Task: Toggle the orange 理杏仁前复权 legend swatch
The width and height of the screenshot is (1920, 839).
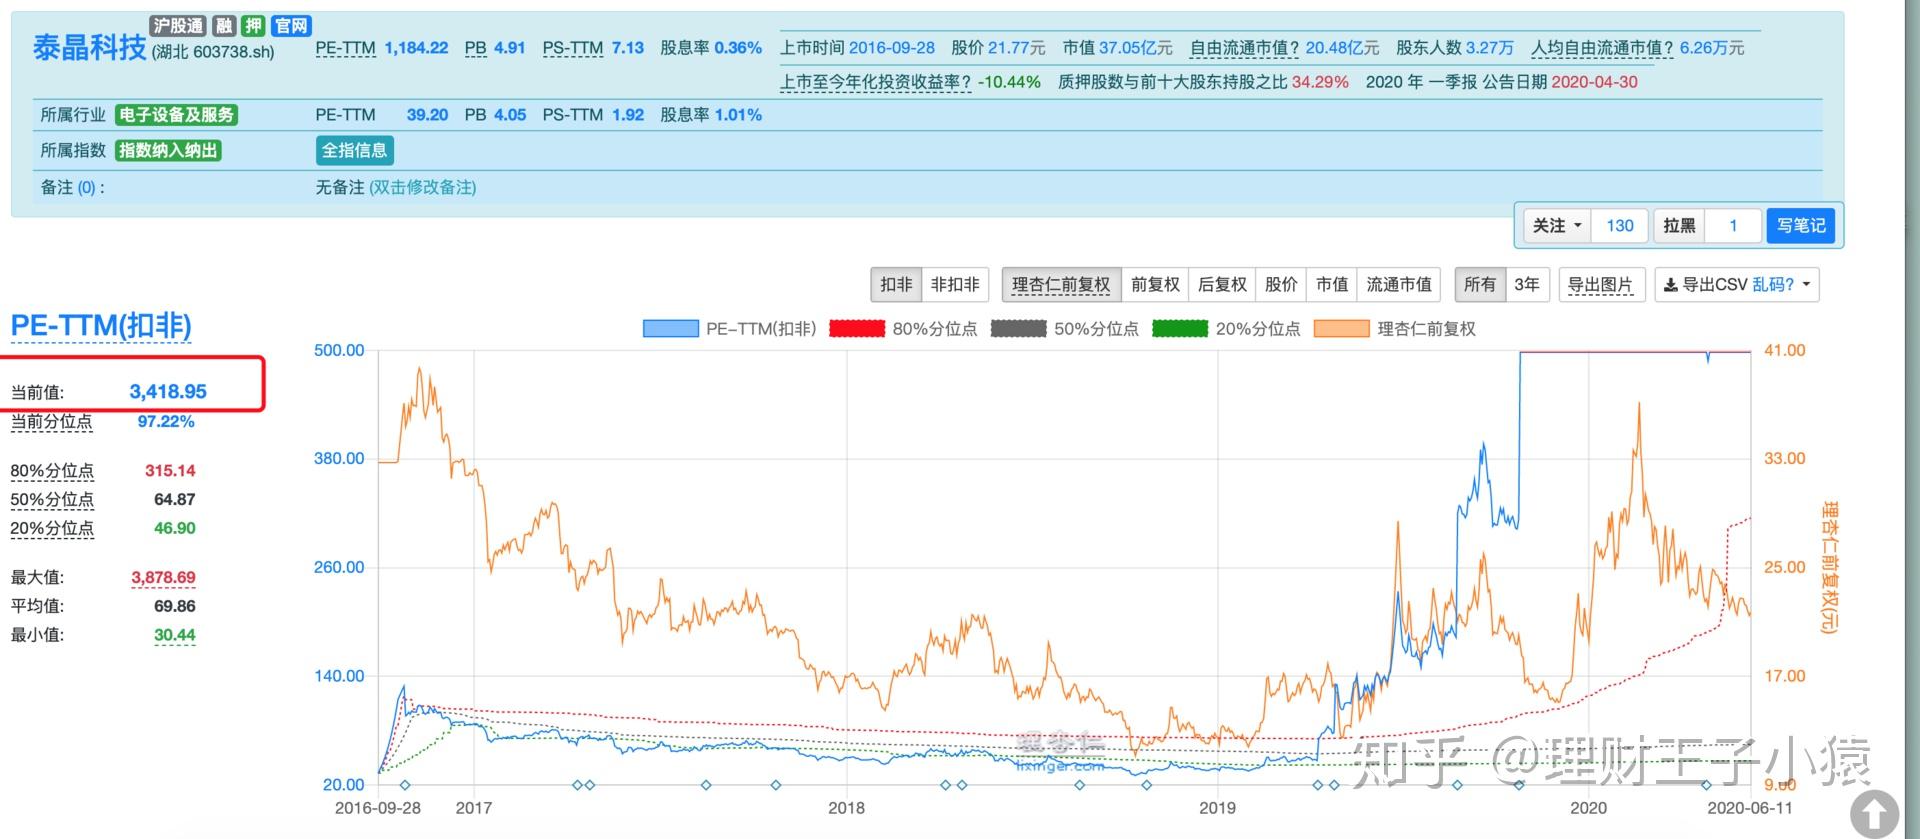Action: pyautogui.click(x=1342, y=329)
